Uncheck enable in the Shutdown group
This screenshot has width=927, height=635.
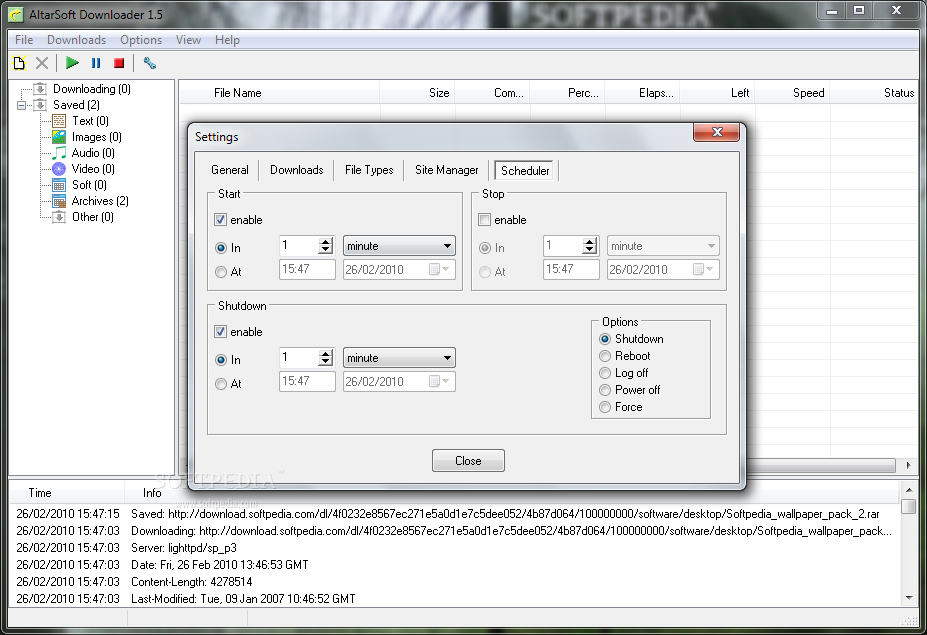point(221,332)
